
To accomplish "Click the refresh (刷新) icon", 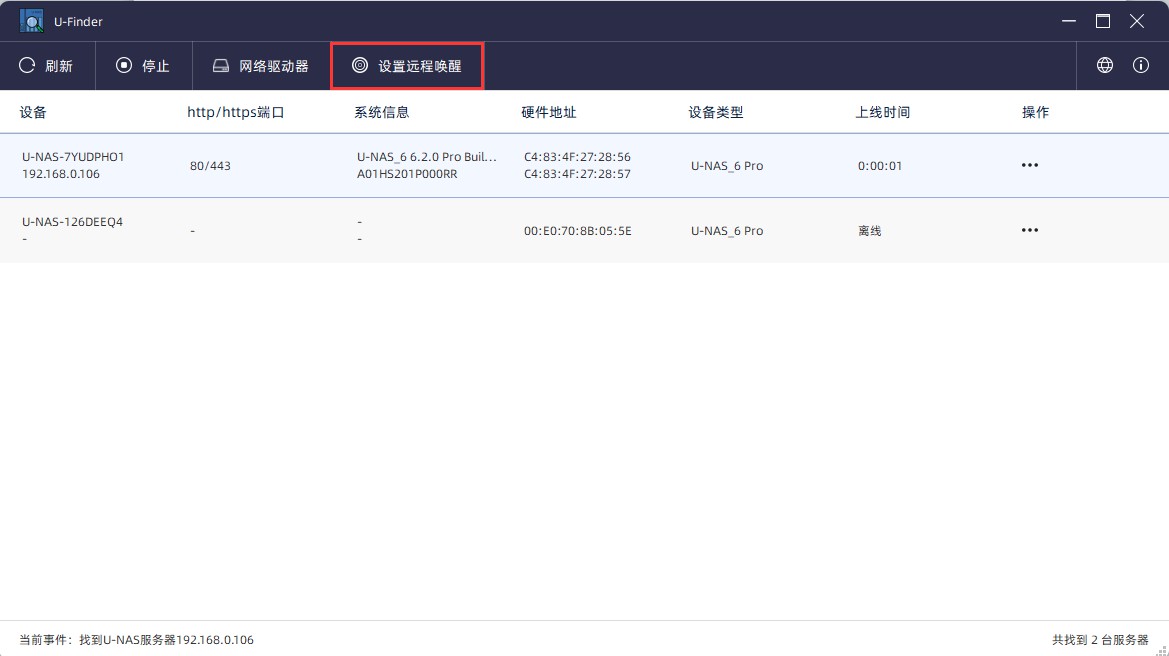I will click(28, 66).
